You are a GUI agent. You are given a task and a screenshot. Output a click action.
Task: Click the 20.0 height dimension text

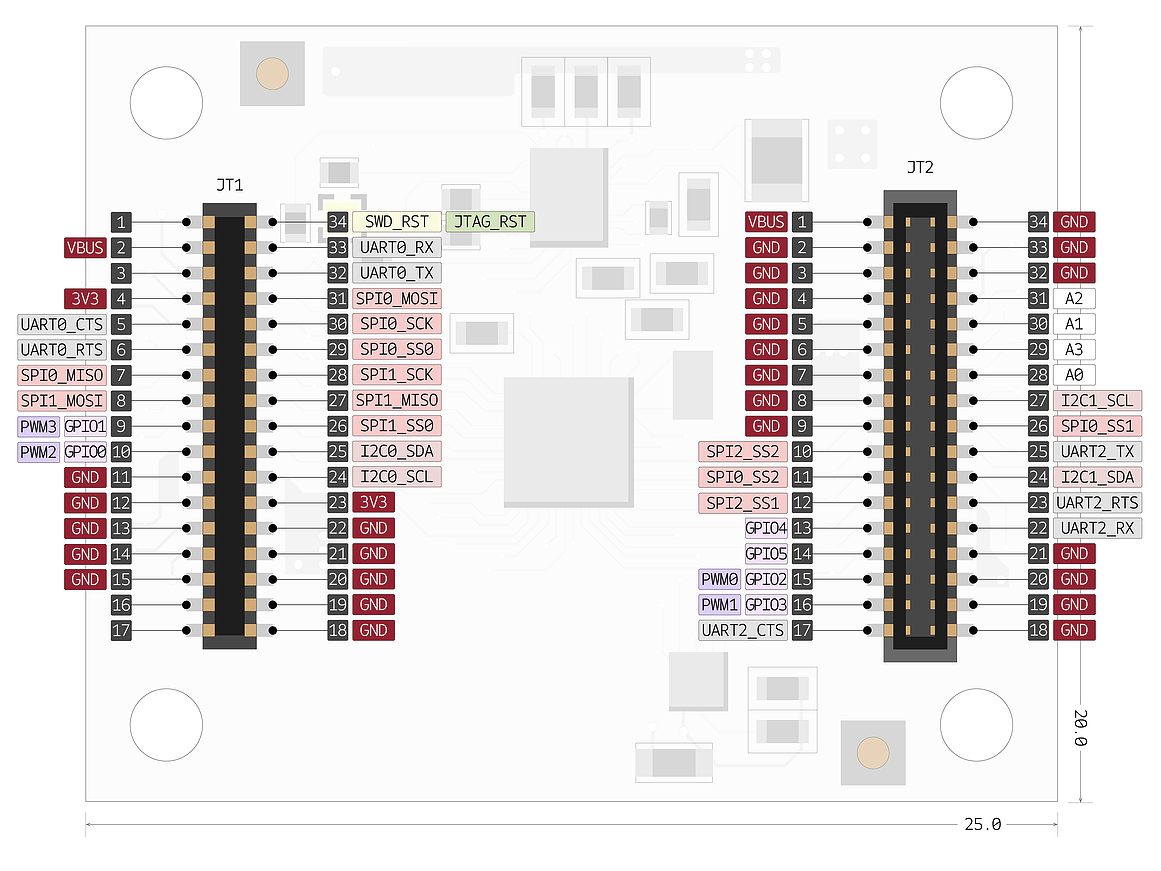(1080, 727)
